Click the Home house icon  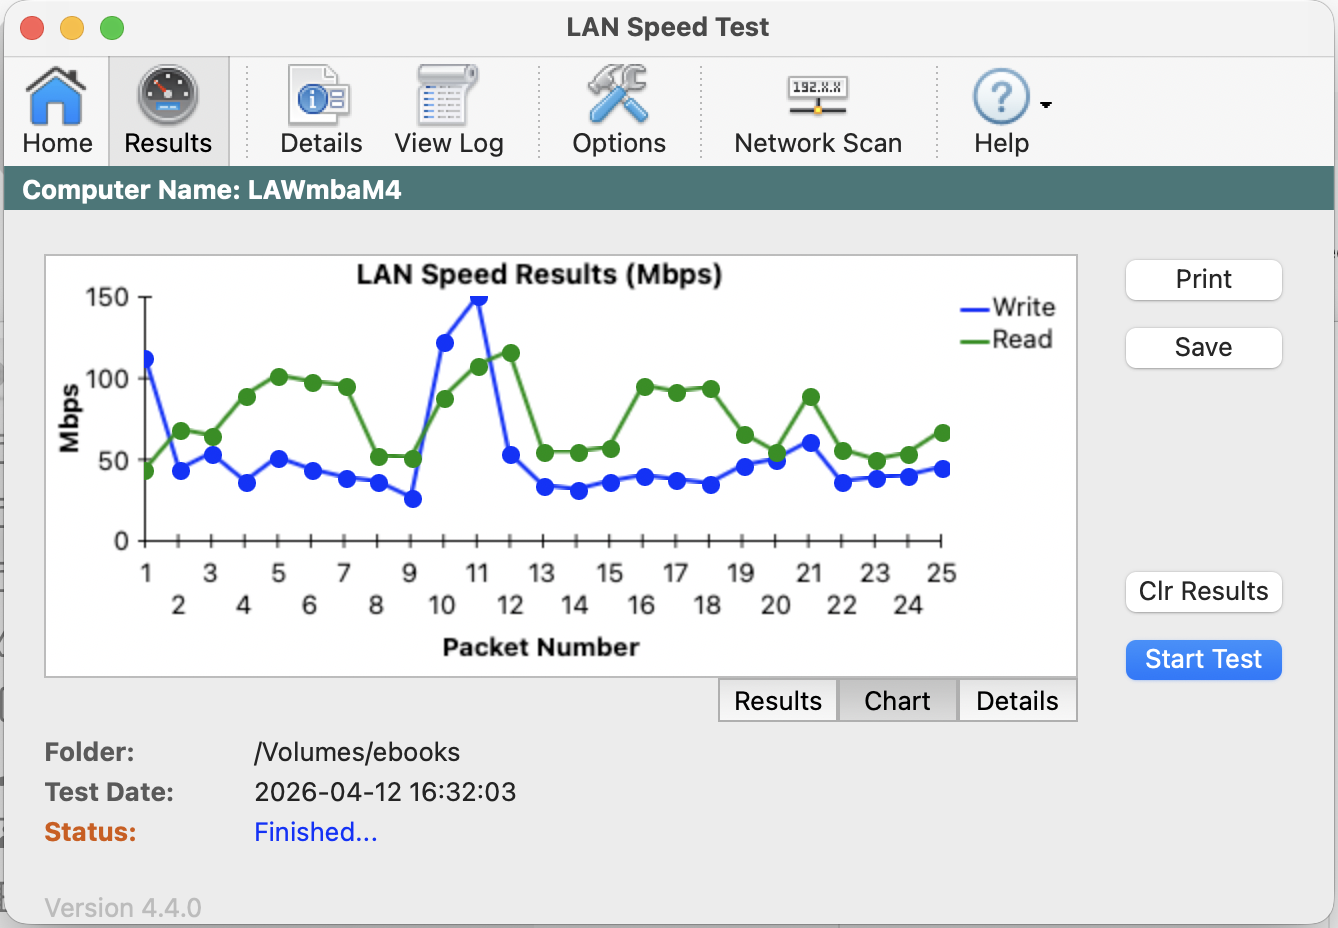coord(57,97)
